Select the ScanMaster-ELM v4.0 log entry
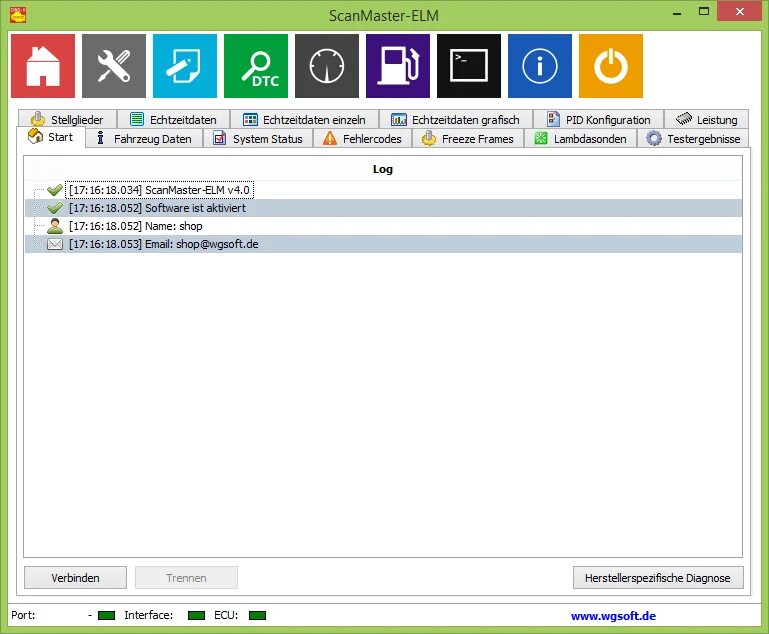The height and width of the screenshot is (634, 769). pyautogui.click(x=159, y=190)
